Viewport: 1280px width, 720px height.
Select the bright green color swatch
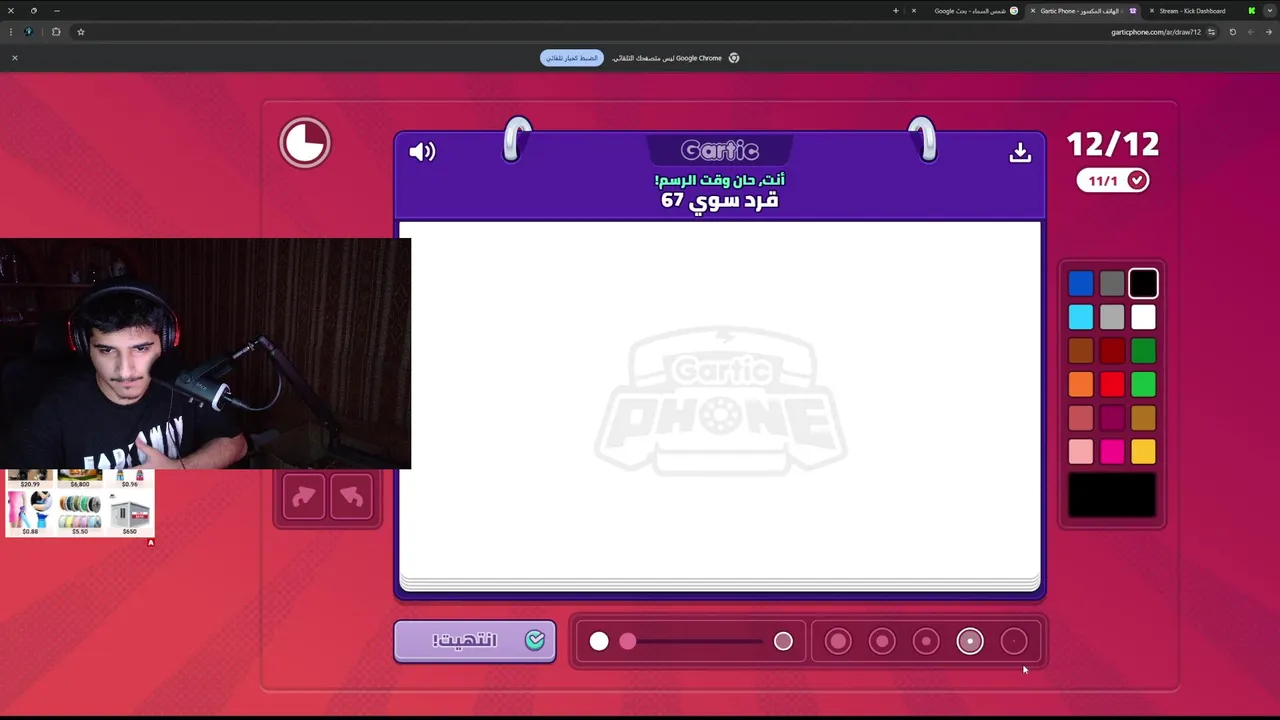pyautogui.click(x=1143, y=384)
